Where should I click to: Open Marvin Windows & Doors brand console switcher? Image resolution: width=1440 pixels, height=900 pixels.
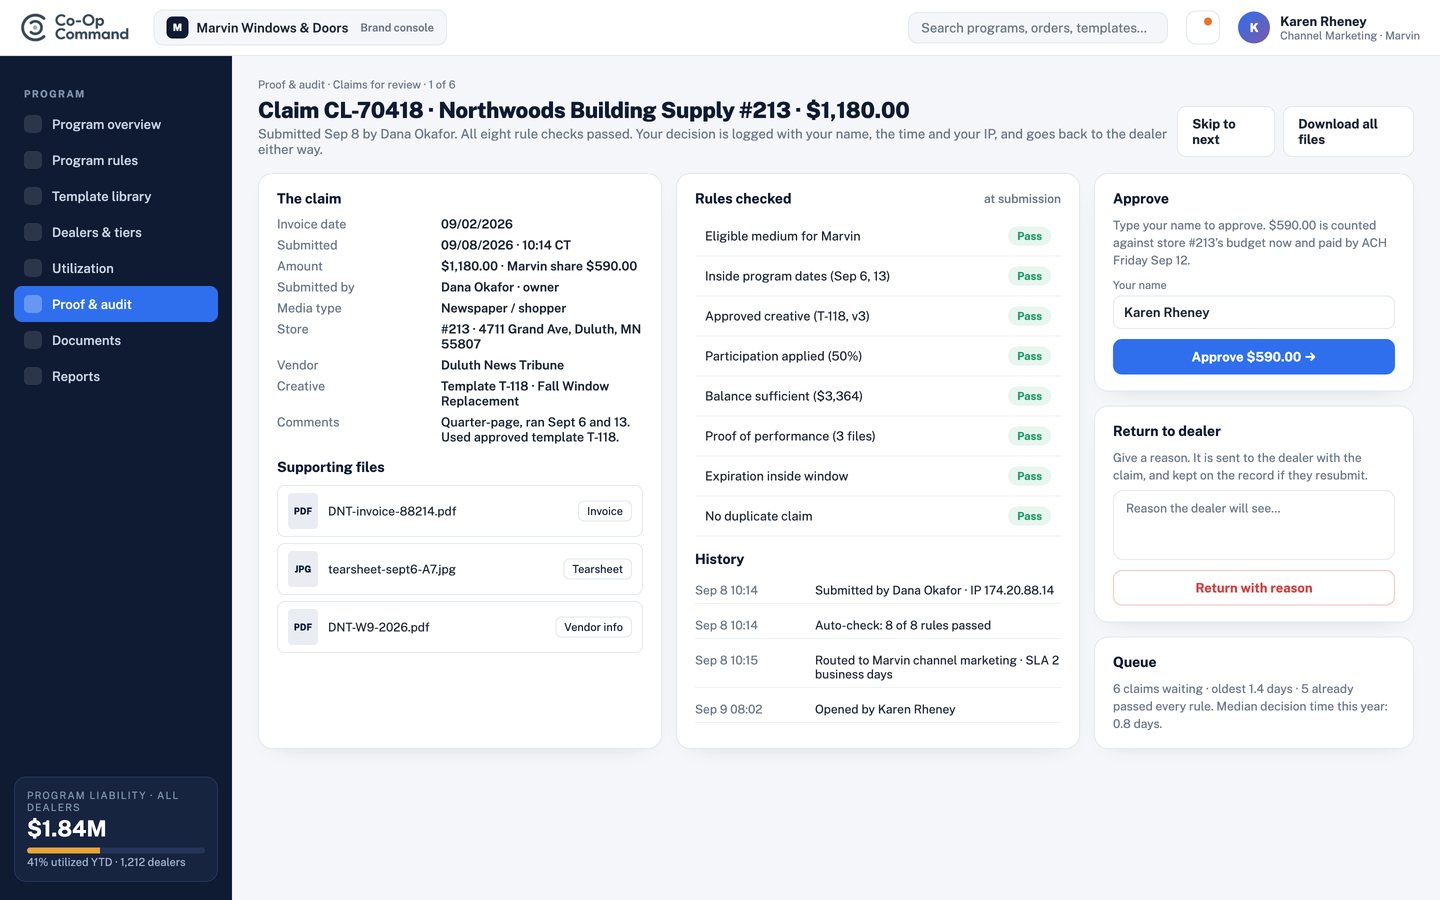(300, 28)
